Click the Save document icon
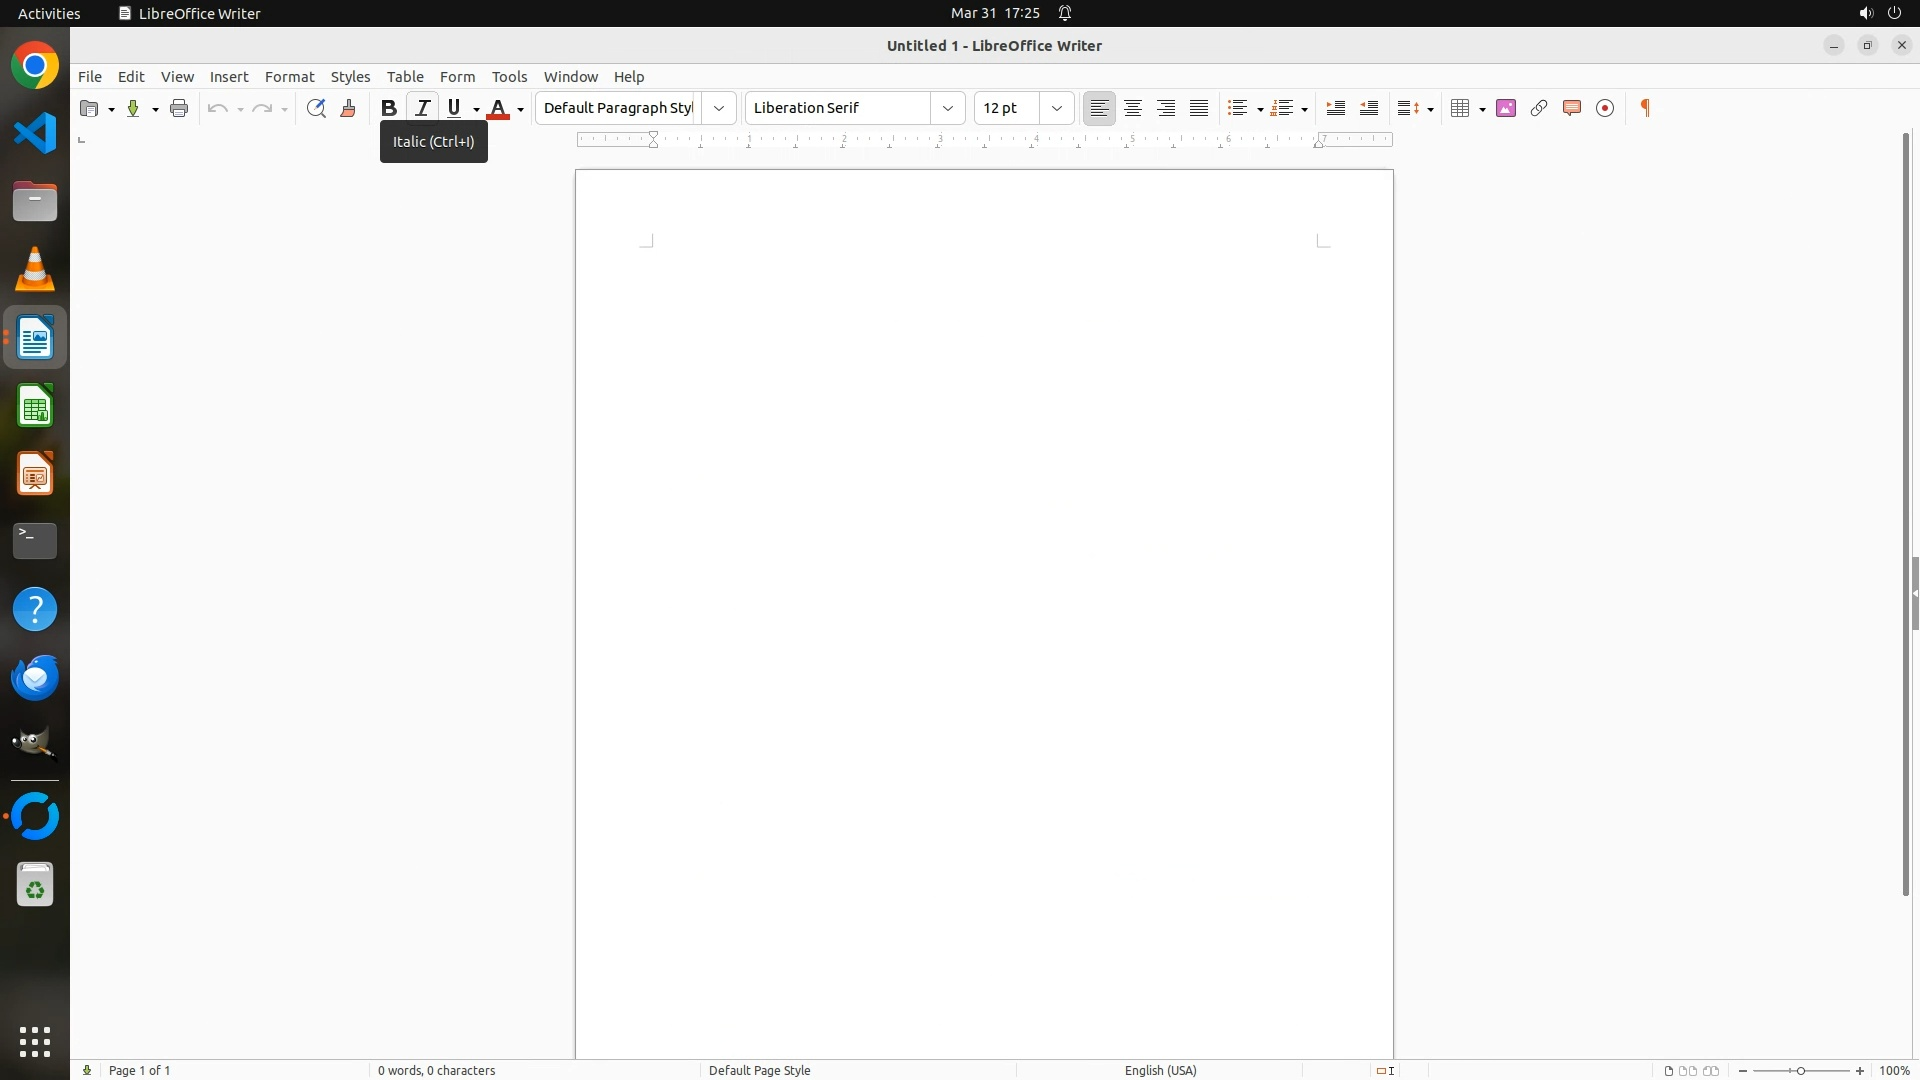The image size is (1920, 1080). point(133,108)
